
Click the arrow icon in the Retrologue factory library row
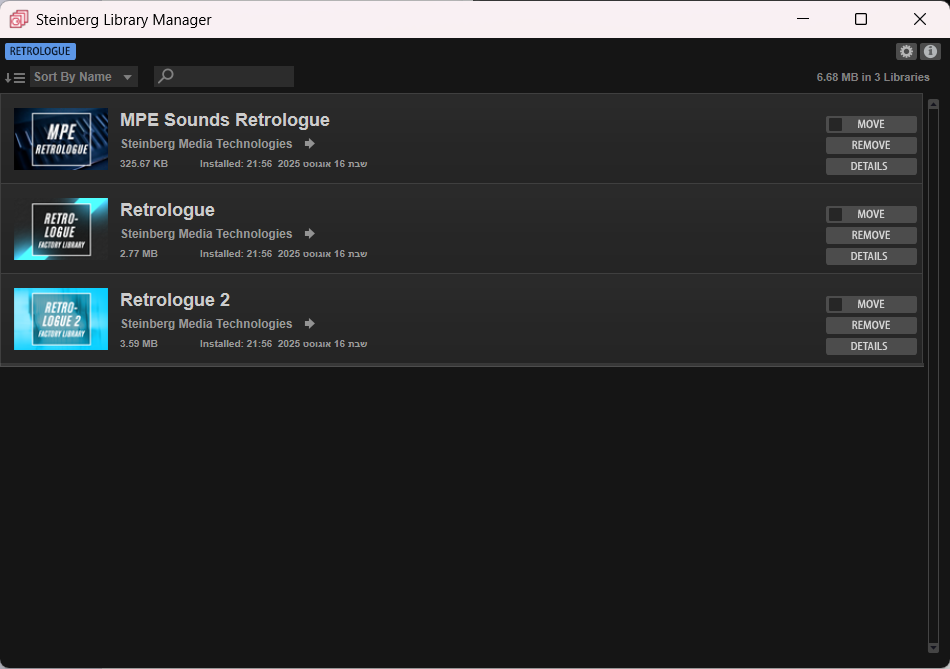coord(310,233)
